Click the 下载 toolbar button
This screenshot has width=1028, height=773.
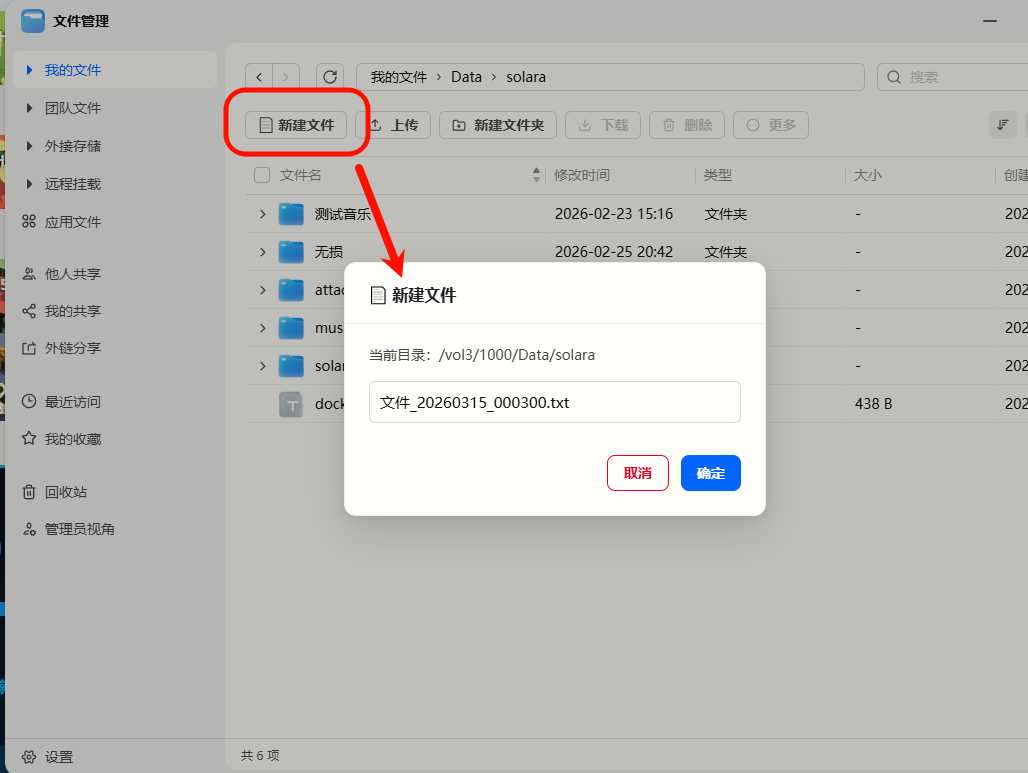pos(603,125)
